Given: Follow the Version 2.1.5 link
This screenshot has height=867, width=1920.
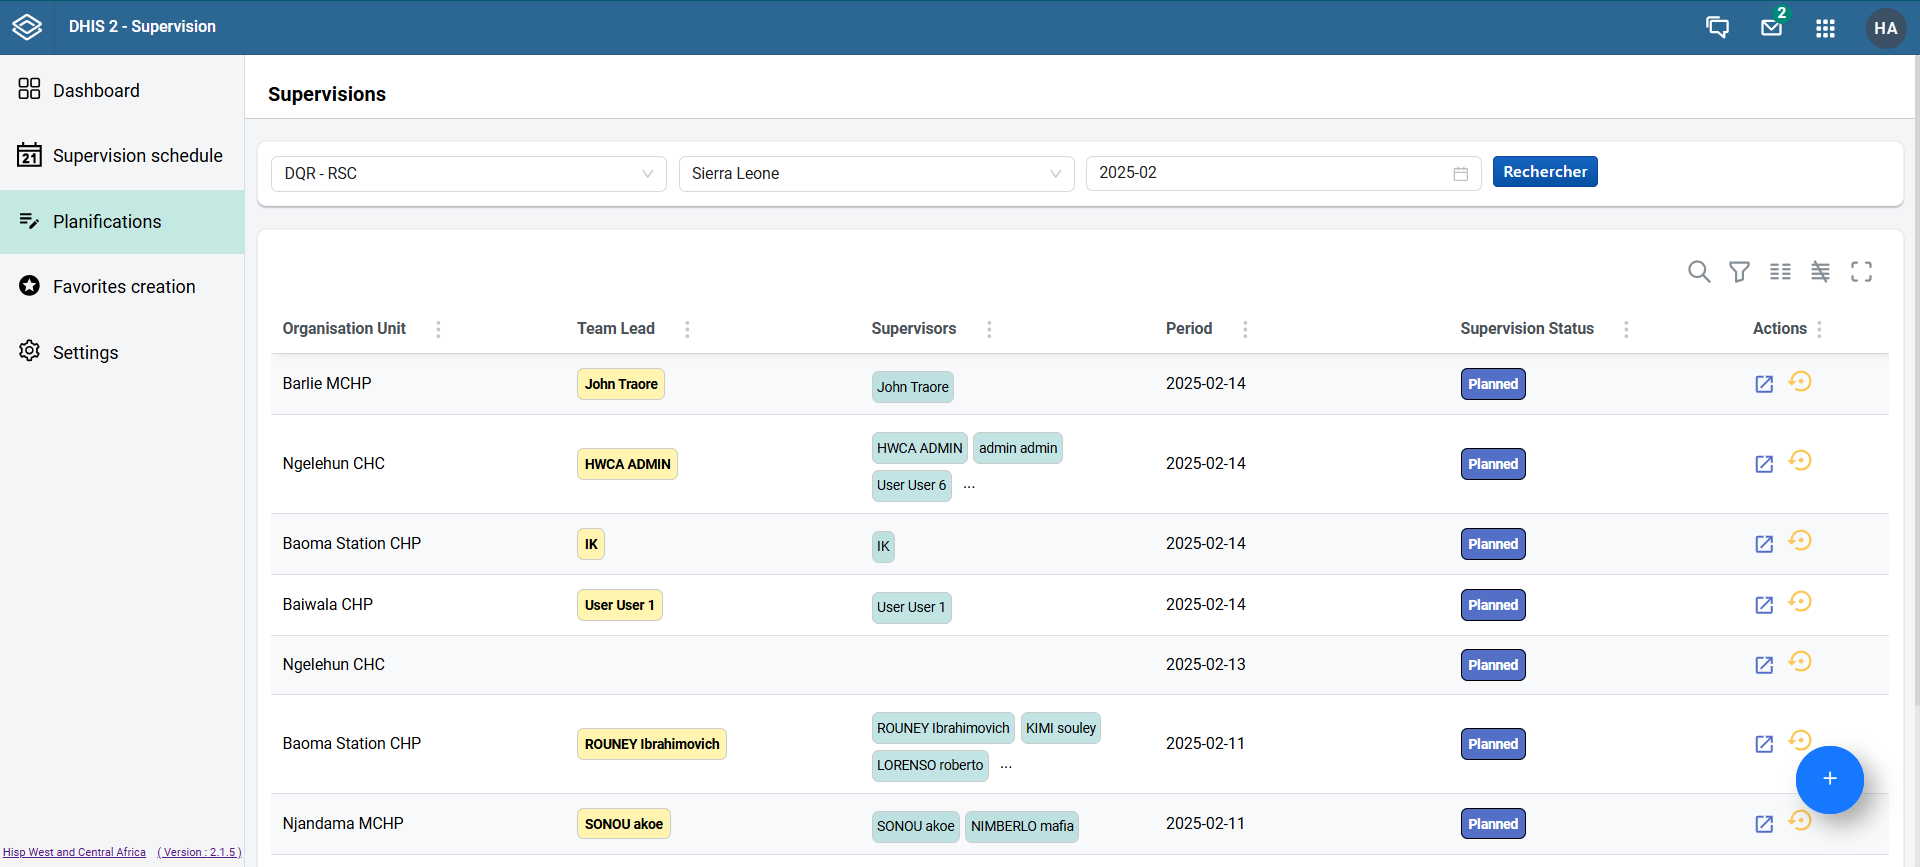Looking at the screenshot, I should (199, 852).
